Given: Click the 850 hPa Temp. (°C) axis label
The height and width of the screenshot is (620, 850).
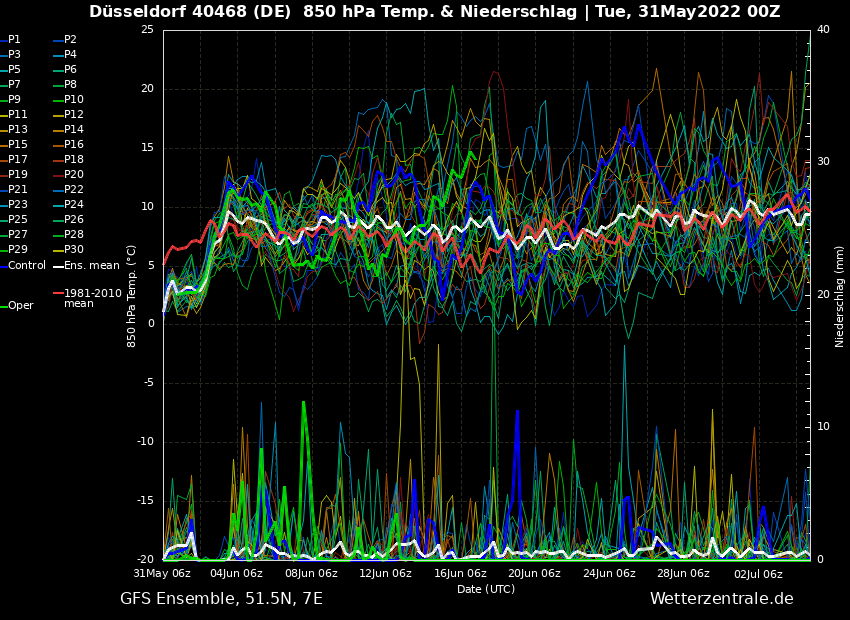Looking at the screenshot, I should point(132,296).
